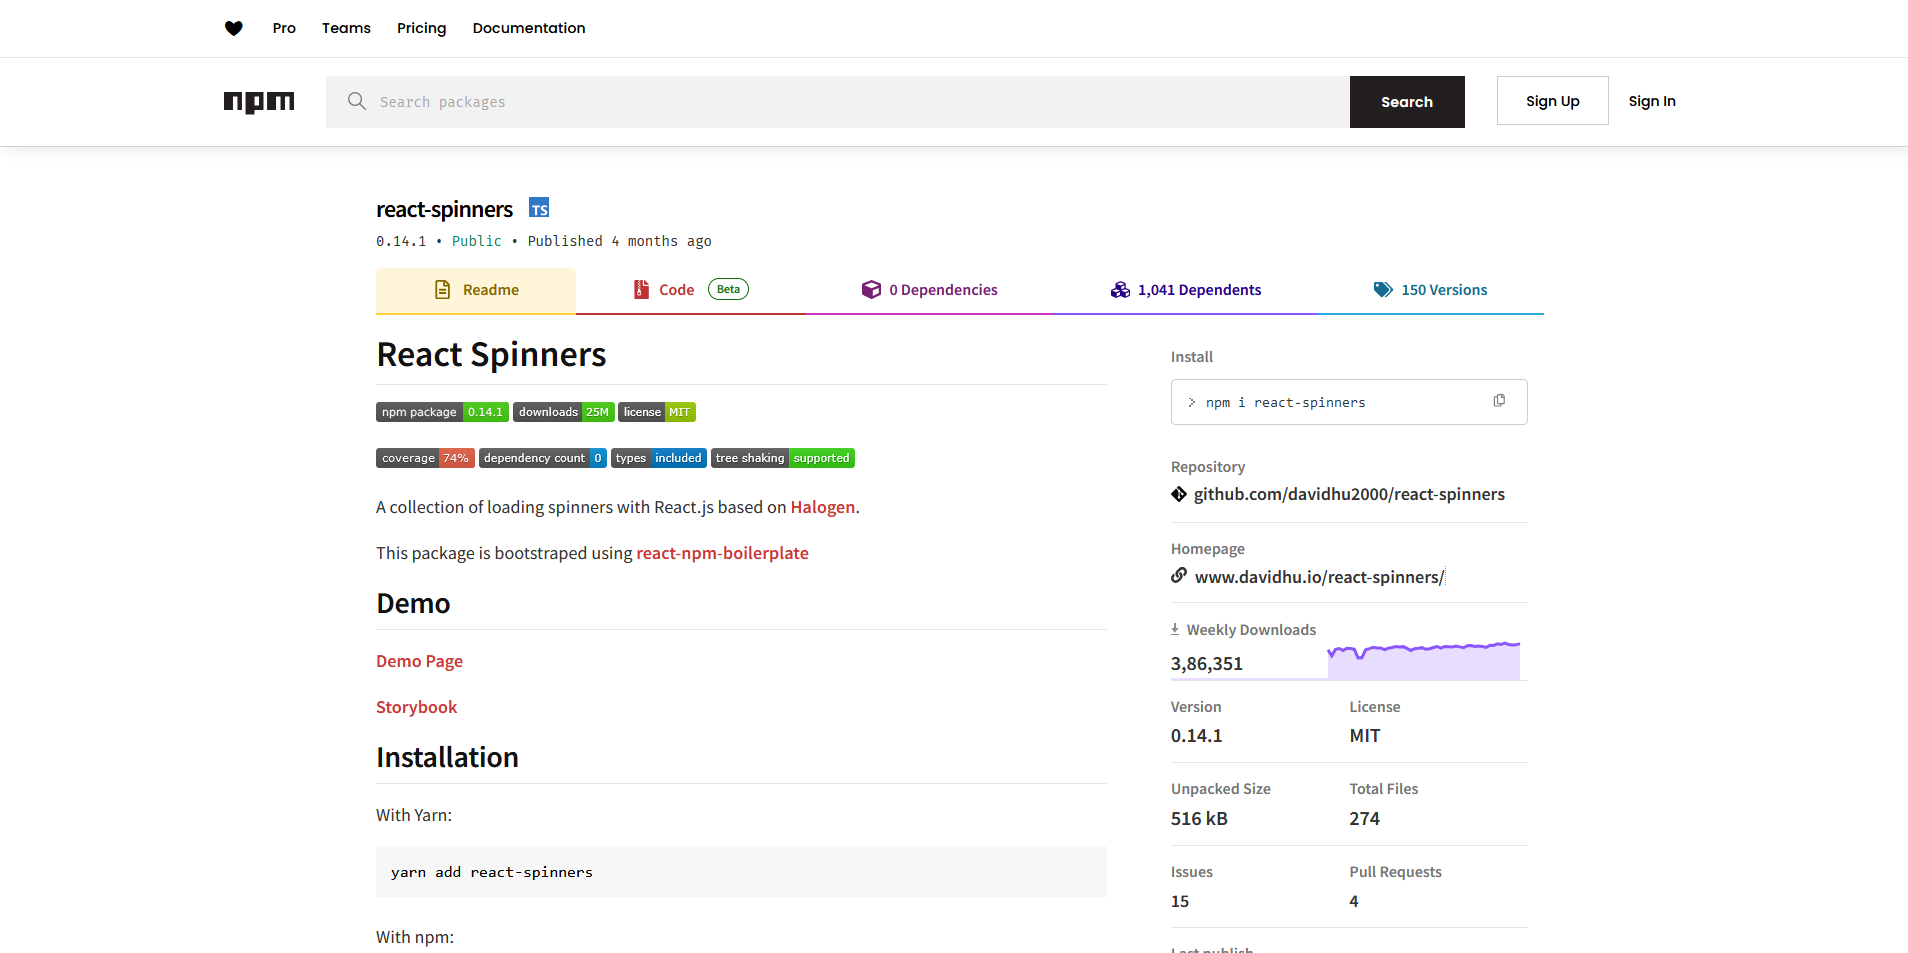The image size is (1908, 953).
Task: Click the weekly downloads value 3,86,351
Action: [1207, 664]
